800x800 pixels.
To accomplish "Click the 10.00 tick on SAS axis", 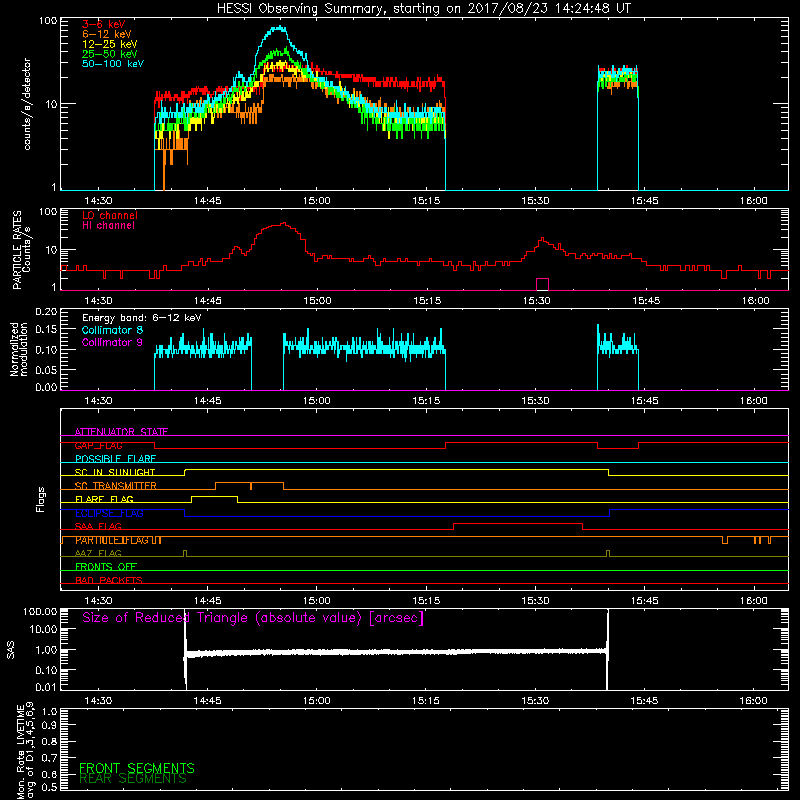I will point(43,629).
